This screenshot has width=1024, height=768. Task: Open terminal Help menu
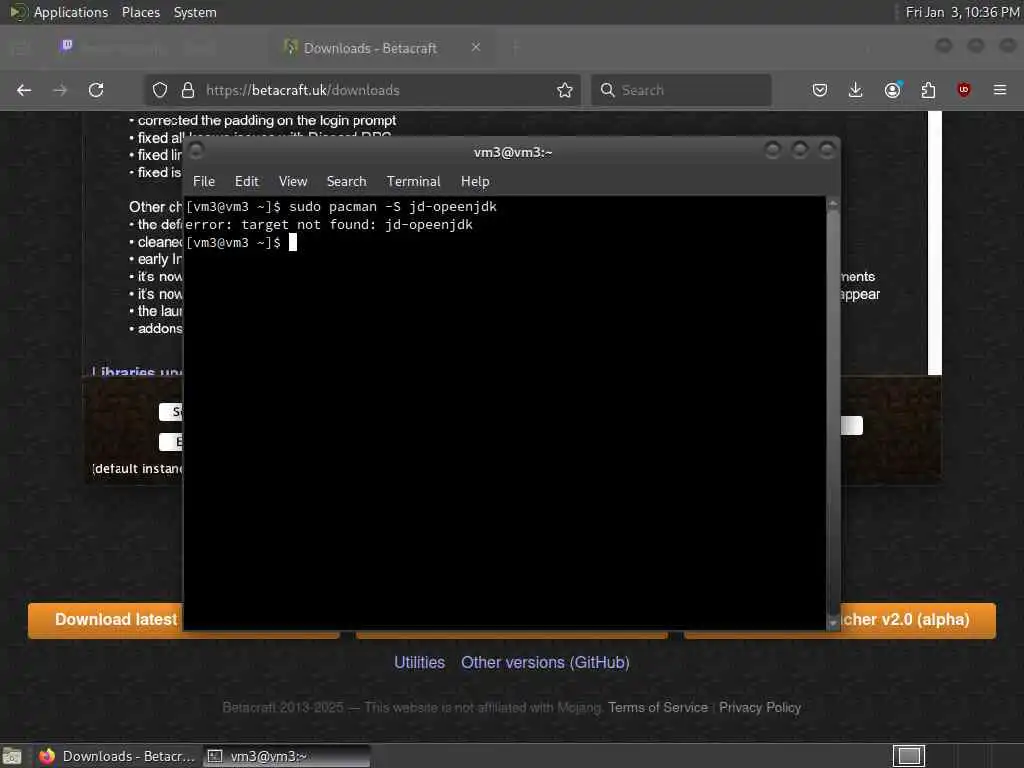point(475,182)
